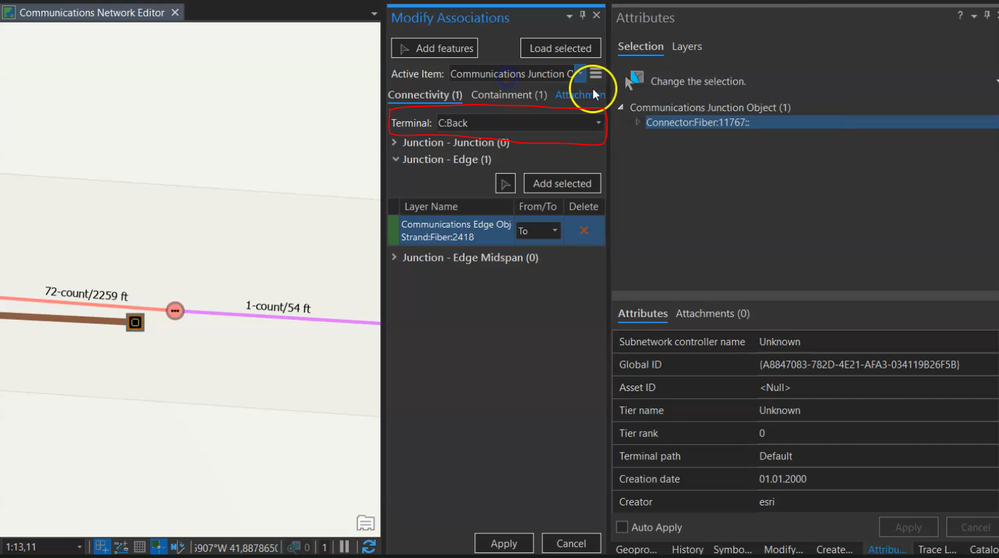Screen dimensions: 999x558
Task: Click the north-arrow direction icon in status bar
Action: pyautogui.click(x=177, y=547)
